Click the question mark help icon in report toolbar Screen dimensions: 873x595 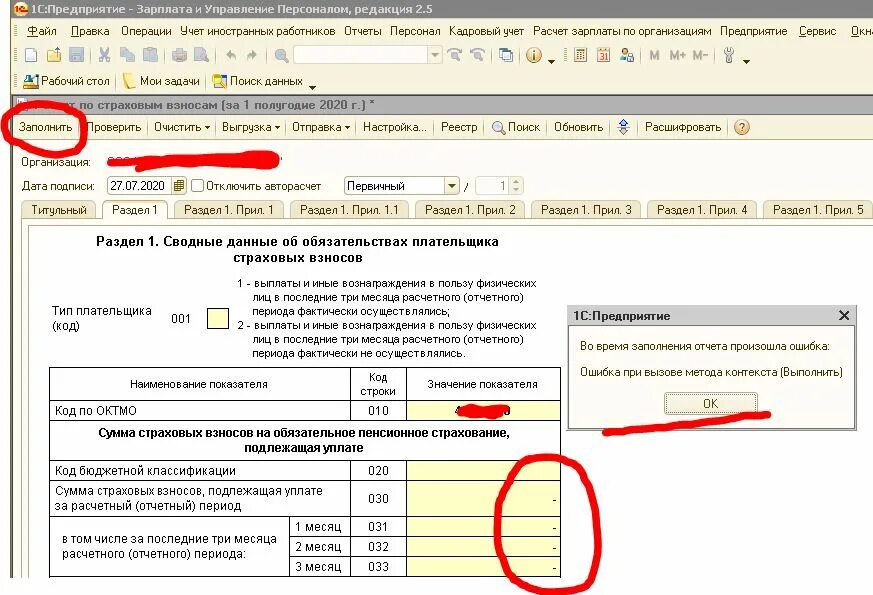click(x=742, y=127)
